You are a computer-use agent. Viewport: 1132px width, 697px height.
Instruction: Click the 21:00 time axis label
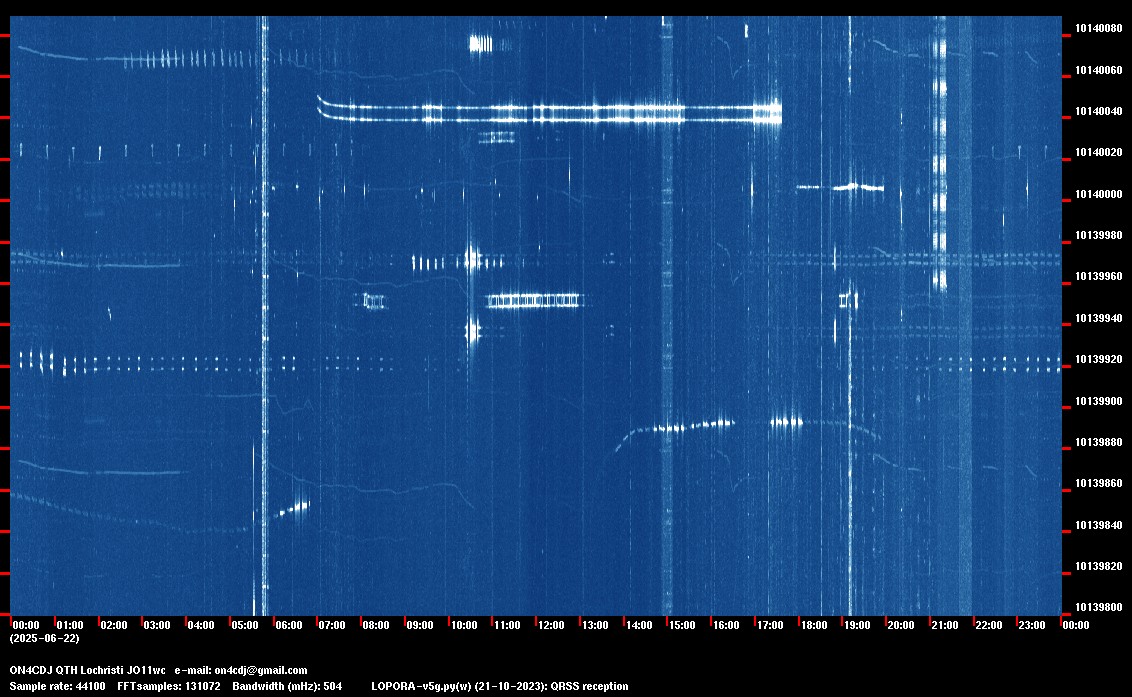pyautogui.click(x=944, y=625)
